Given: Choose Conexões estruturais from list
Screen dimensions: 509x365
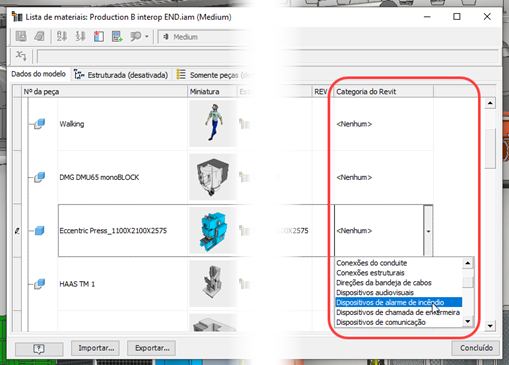Looking at the screenshot, I should (399, 273).
